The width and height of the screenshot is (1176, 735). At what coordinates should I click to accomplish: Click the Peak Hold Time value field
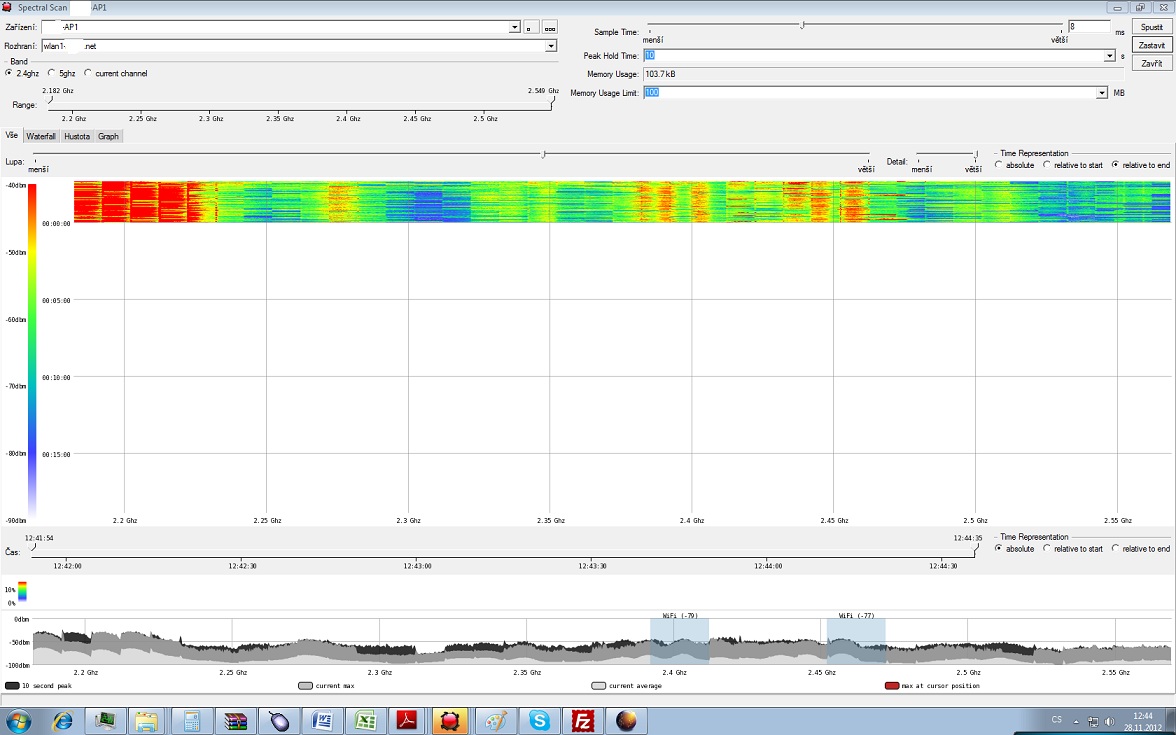pyautogui.click(x=873, y=56)
